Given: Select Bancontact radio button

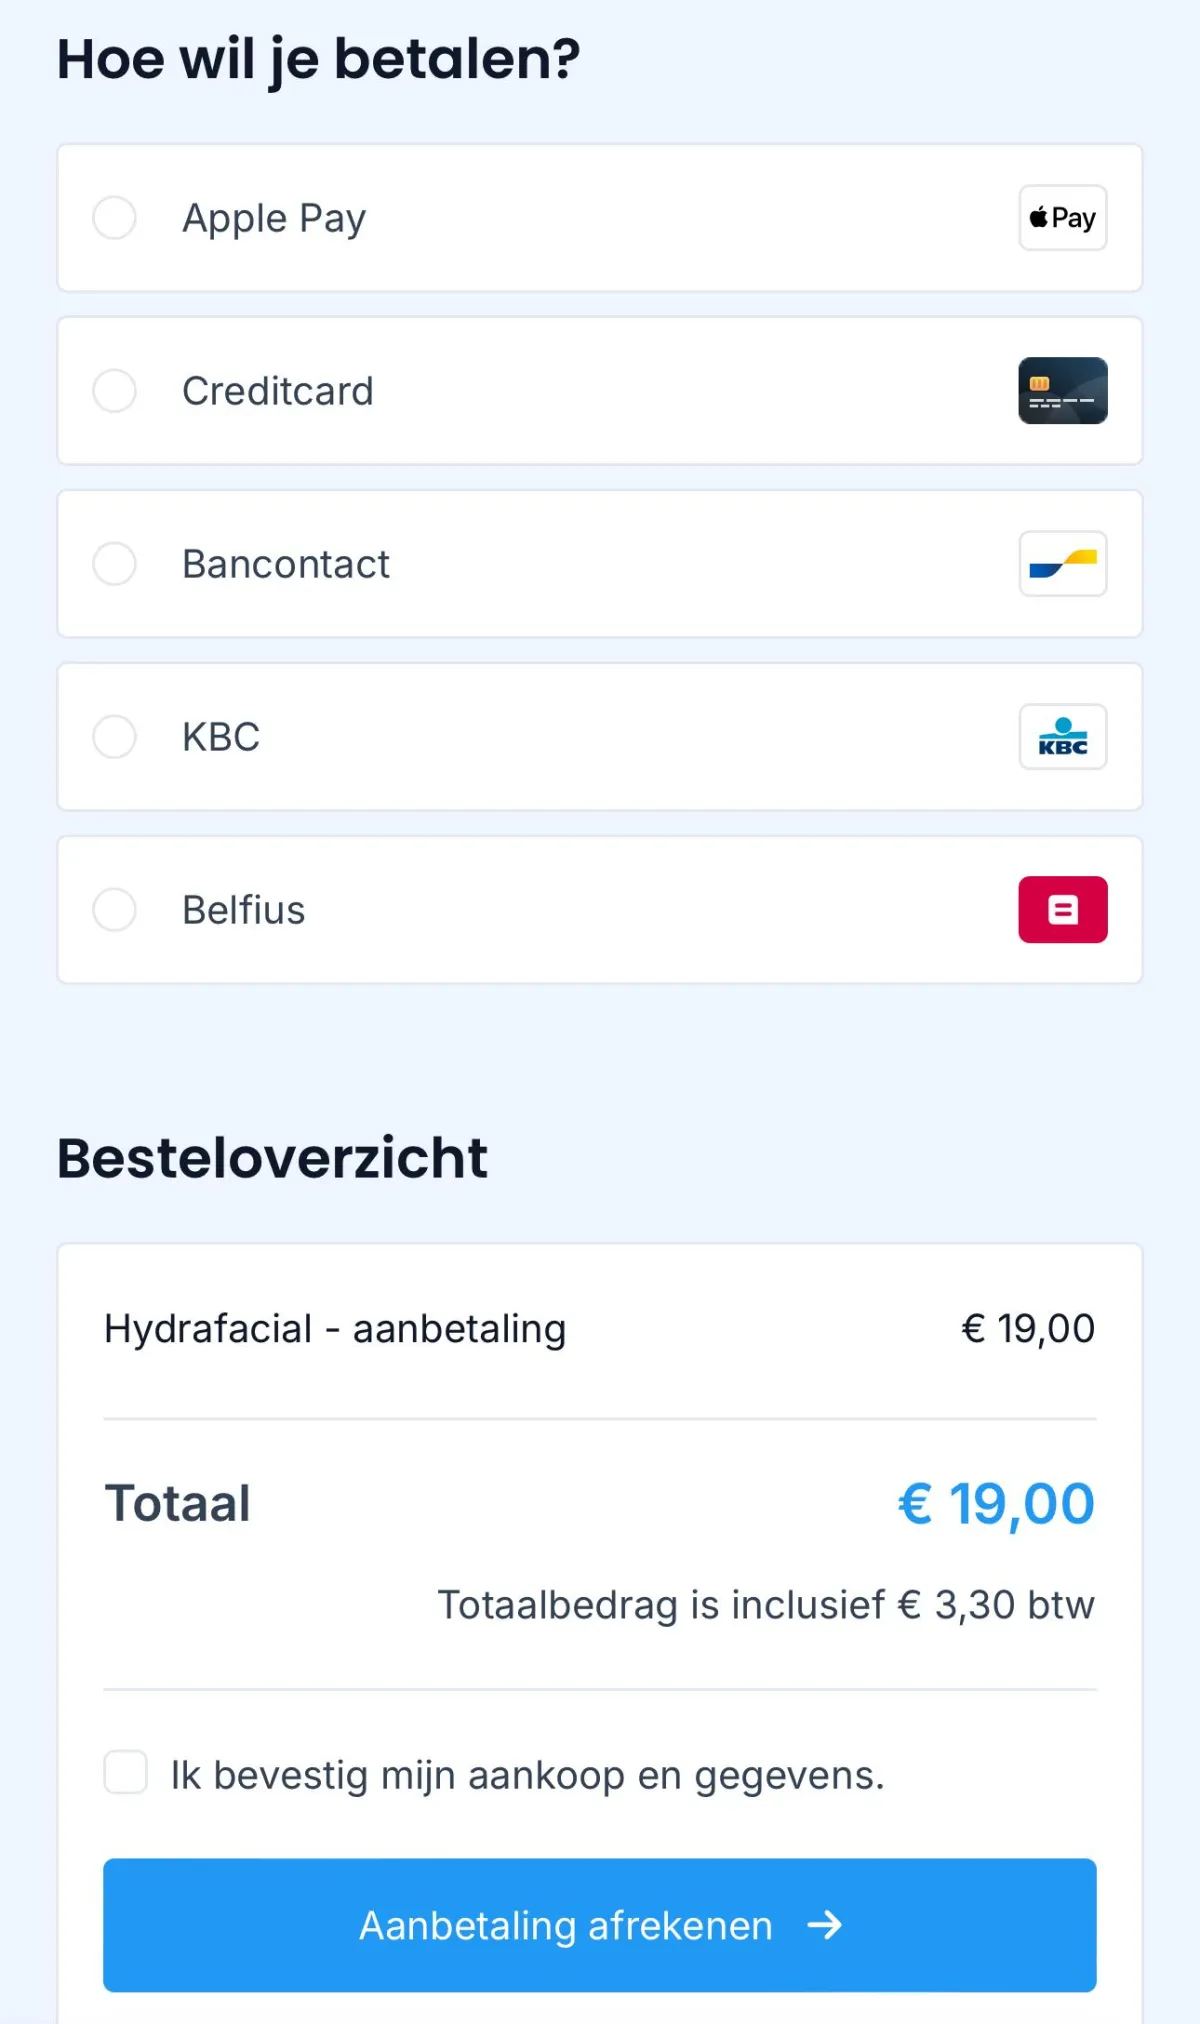Looking at the screenshot, I should pos(115,564).
